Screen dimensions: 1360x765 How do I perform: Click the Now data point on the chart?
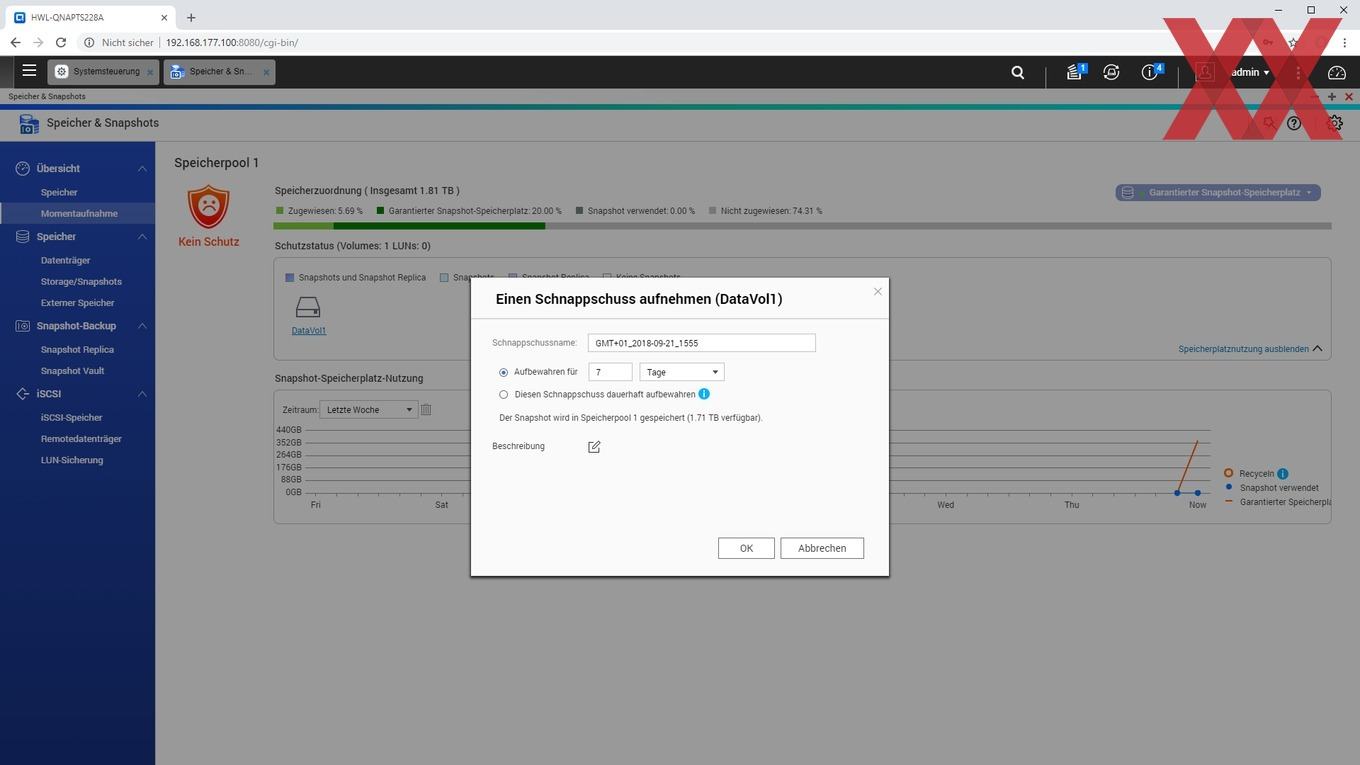point(1197,493)
